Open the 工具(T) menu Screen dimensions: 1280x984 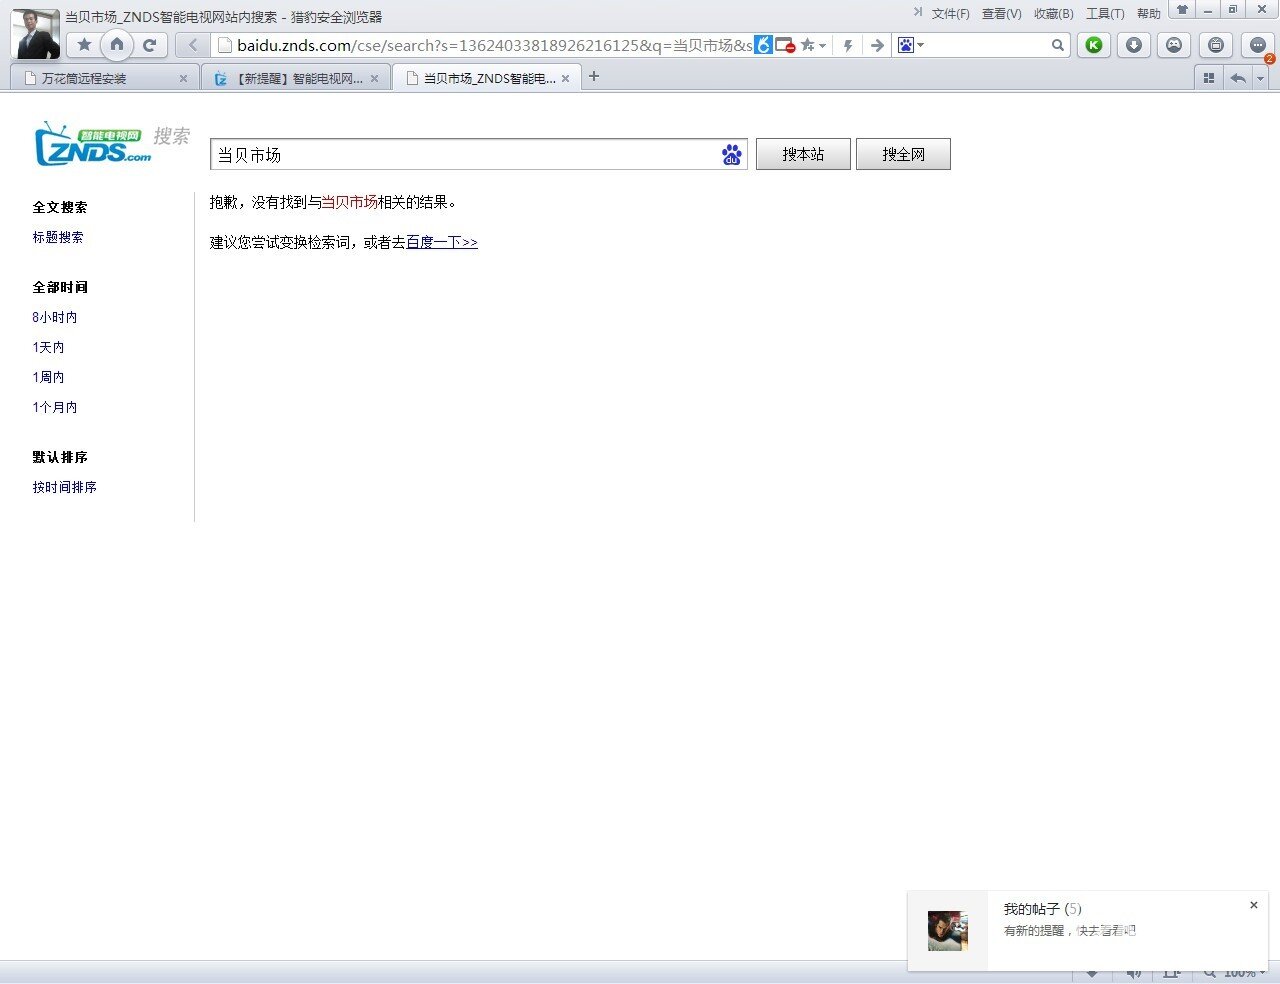pos(1105,14)
